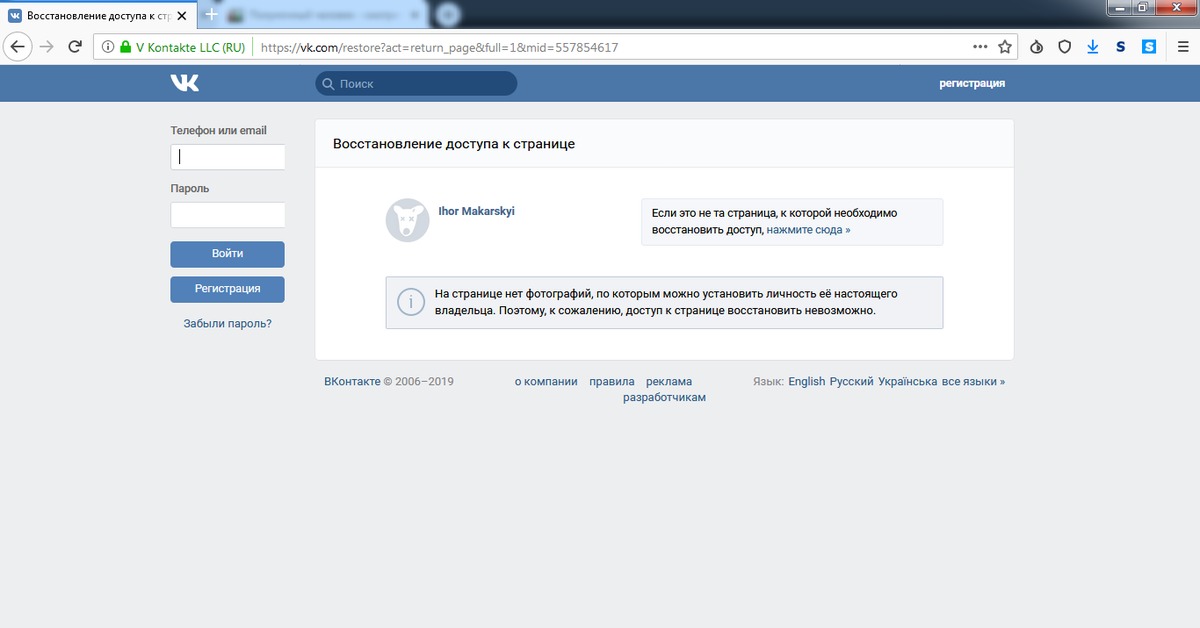Click the browser back arrow button

(18, 46)
